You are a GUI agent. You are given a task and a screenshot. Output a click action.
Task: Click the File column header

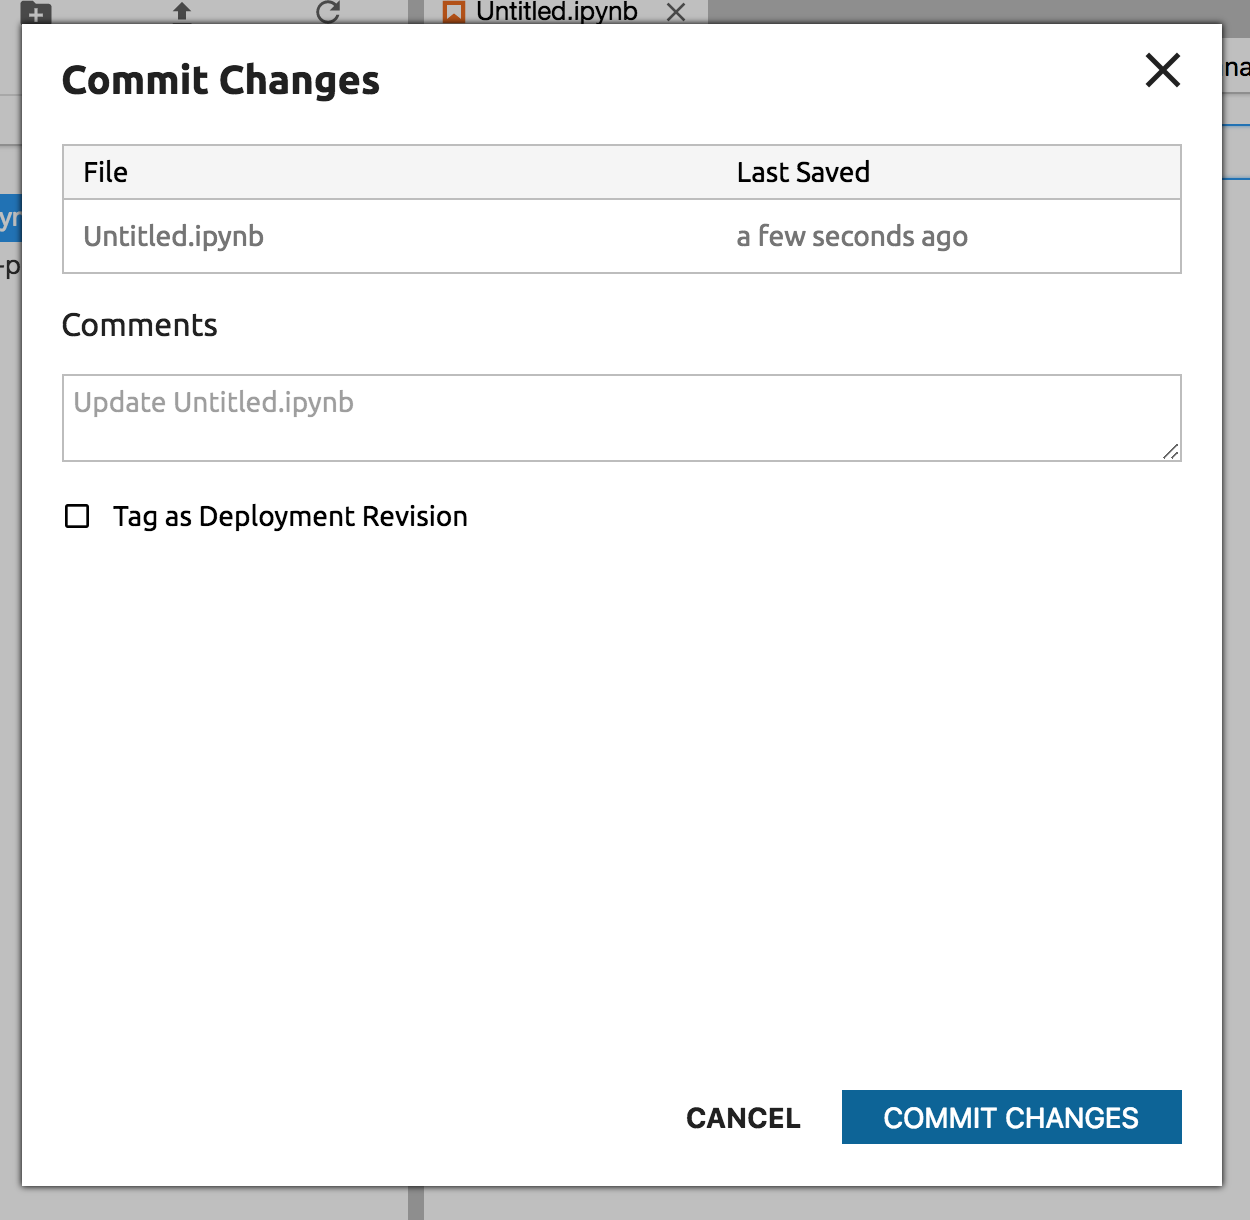pyautogui.click(x=105, y=172)
